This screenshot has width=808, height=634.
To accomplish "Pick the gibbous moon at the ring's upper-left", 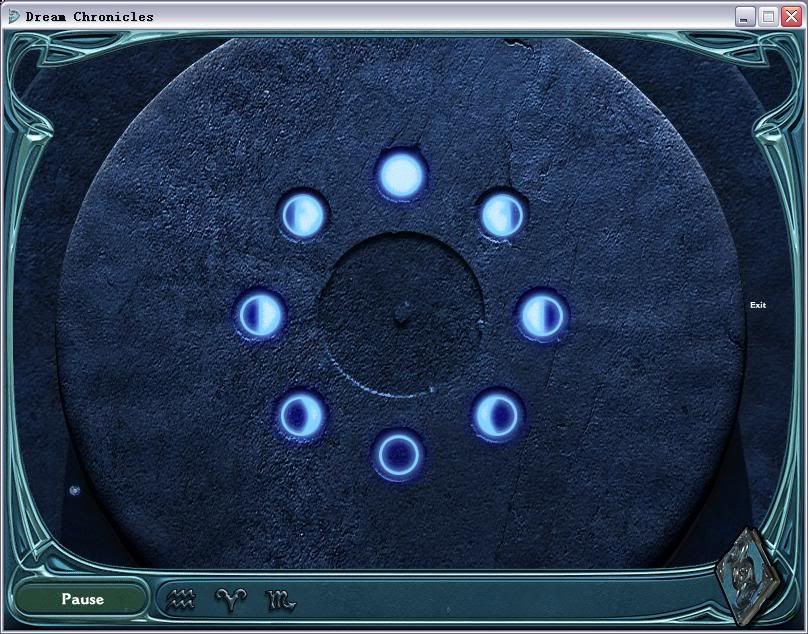I will click(303, 214).
